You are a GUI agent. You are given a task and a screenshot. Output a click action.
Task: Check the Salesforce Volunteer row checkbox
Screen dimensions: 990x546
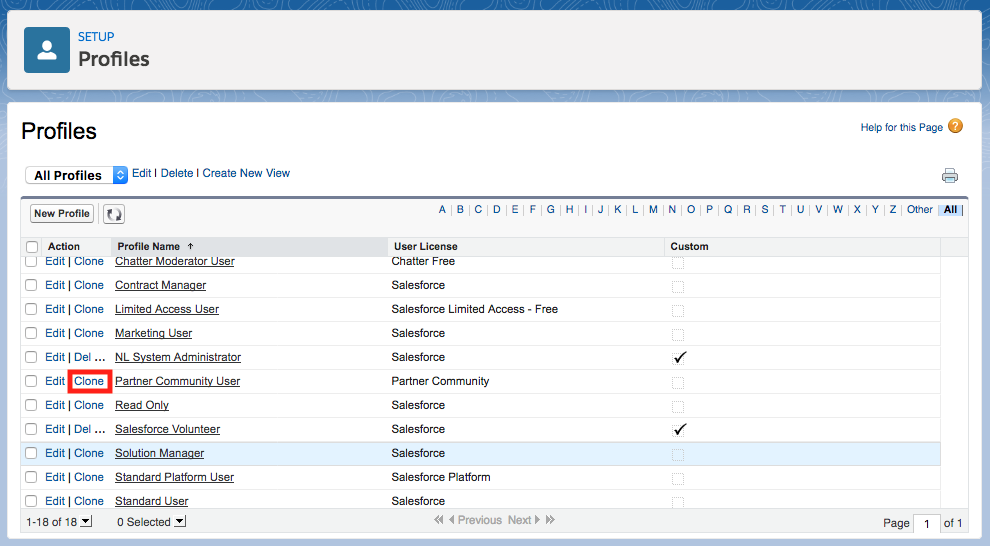click(31, 429)
